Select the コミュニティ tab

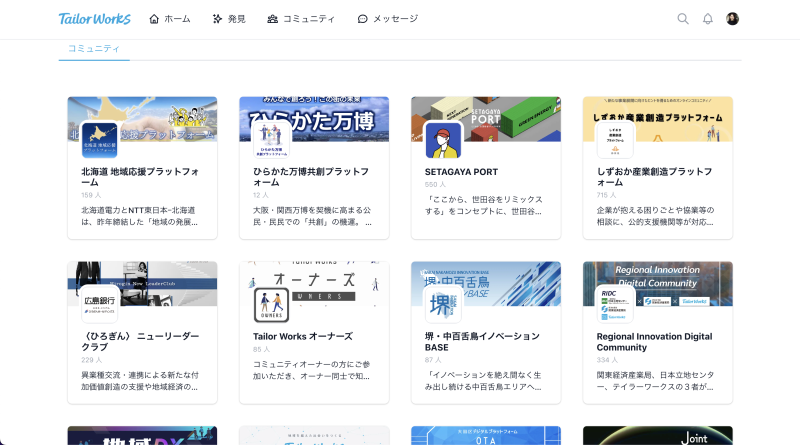(94, 48)
